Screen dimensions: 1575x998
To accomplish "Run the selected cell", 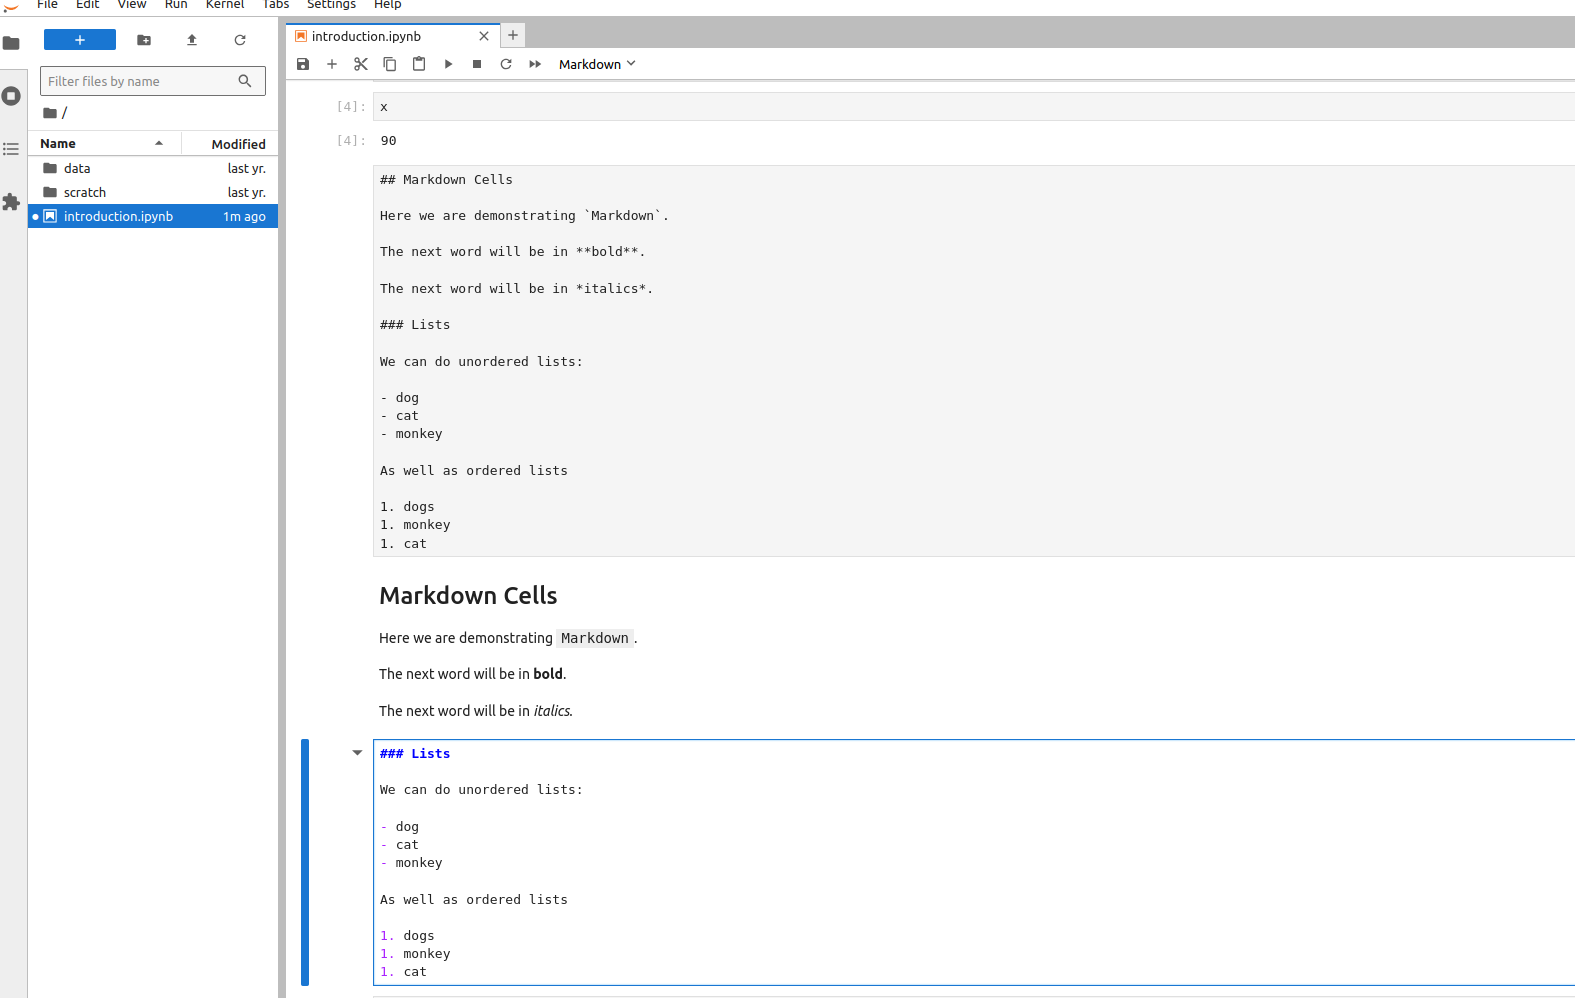I will tap(448, 64).
